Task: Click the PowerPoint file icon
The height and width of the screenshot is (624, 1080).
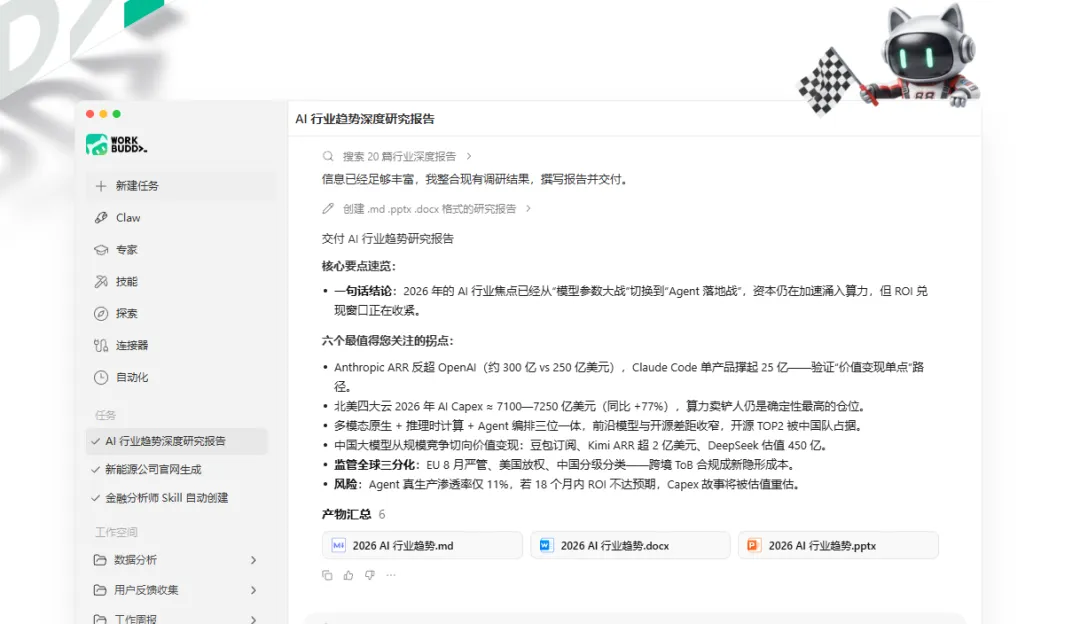Action: click(x=754, y=545)
